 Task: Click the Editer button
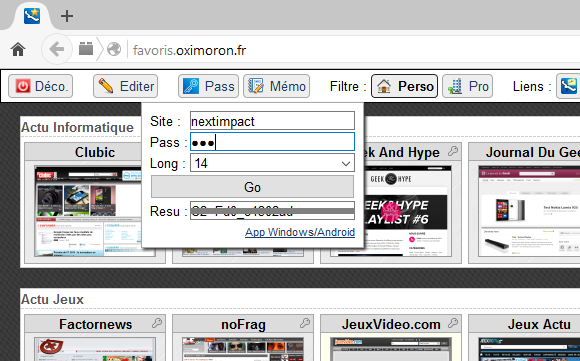pyautogui.click(x=125, y=86)
